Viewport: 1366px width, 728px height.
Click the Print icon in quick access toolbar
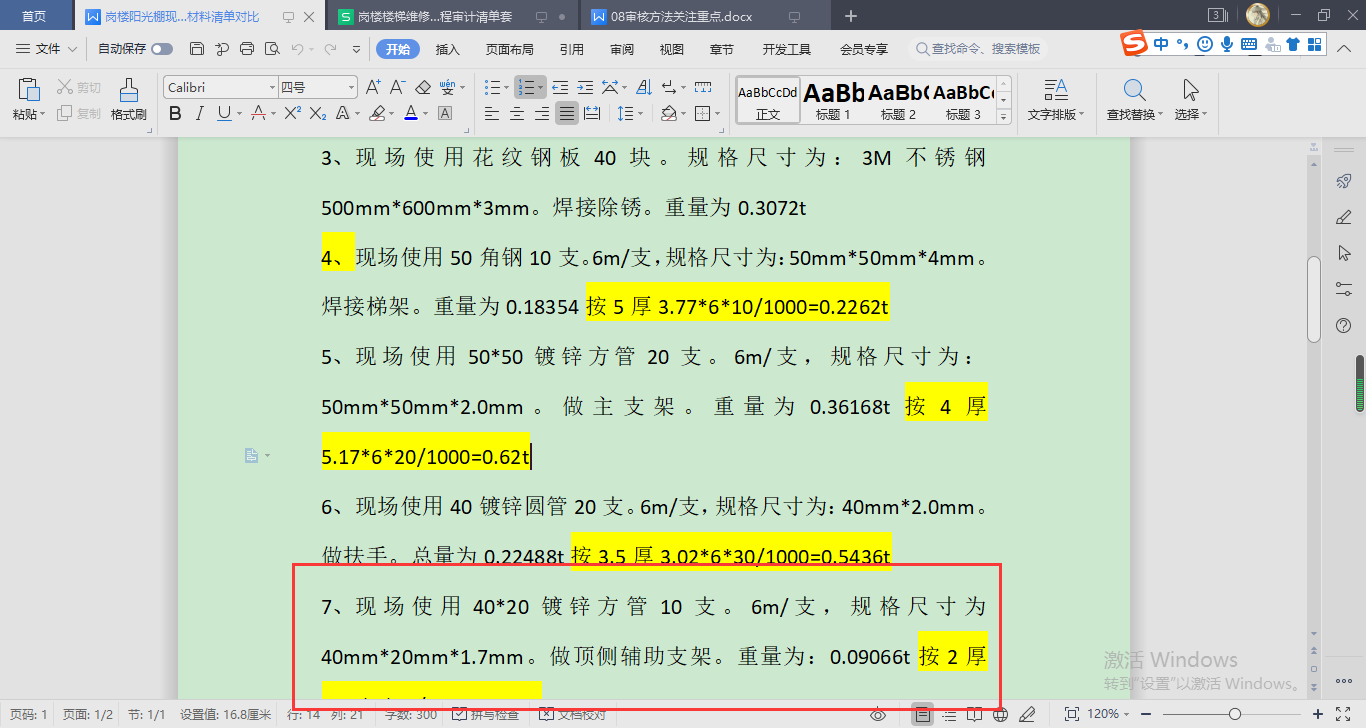(x=247, y=49)
